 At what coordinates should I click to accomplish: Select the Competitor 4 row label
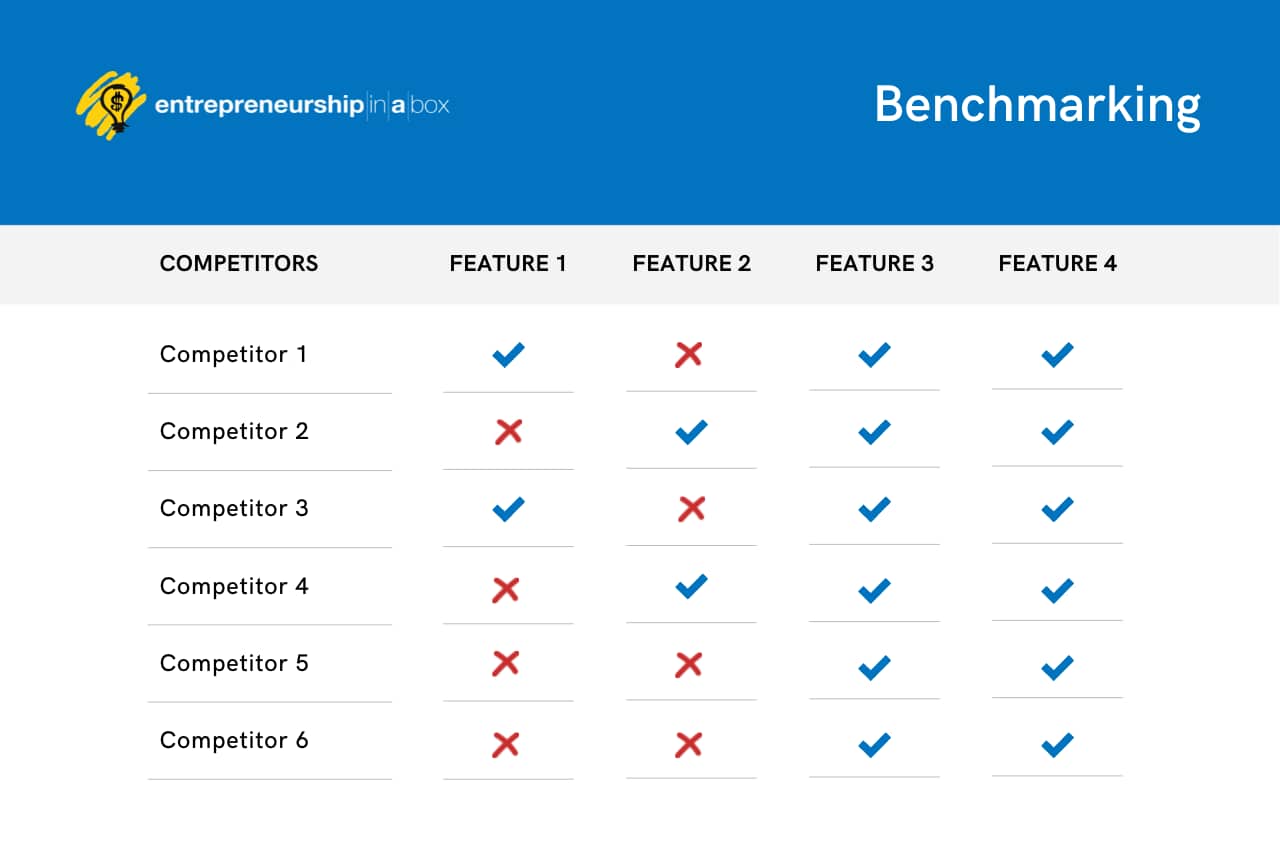pos(234,586)
